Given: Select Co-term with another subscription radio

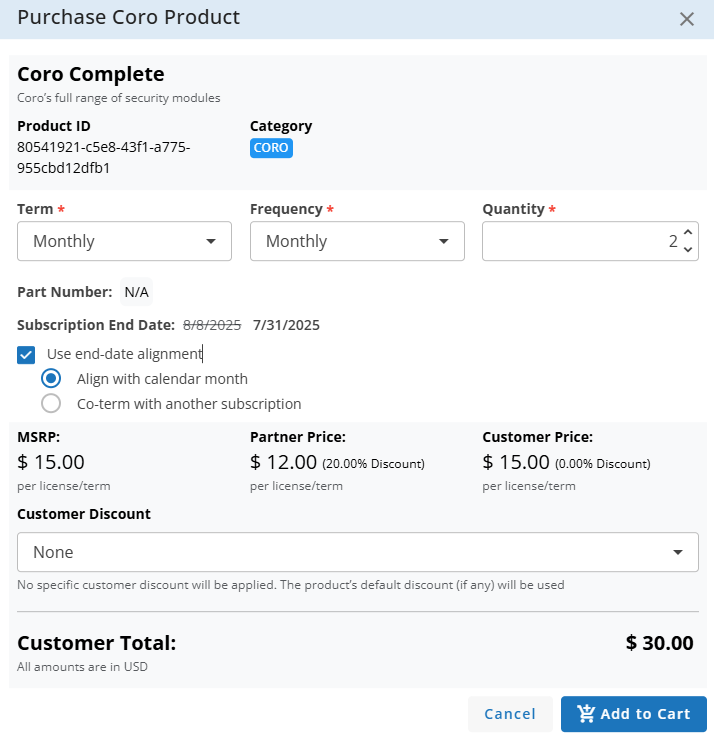Looking at the screenshot, I should click(x=51, y=403).
